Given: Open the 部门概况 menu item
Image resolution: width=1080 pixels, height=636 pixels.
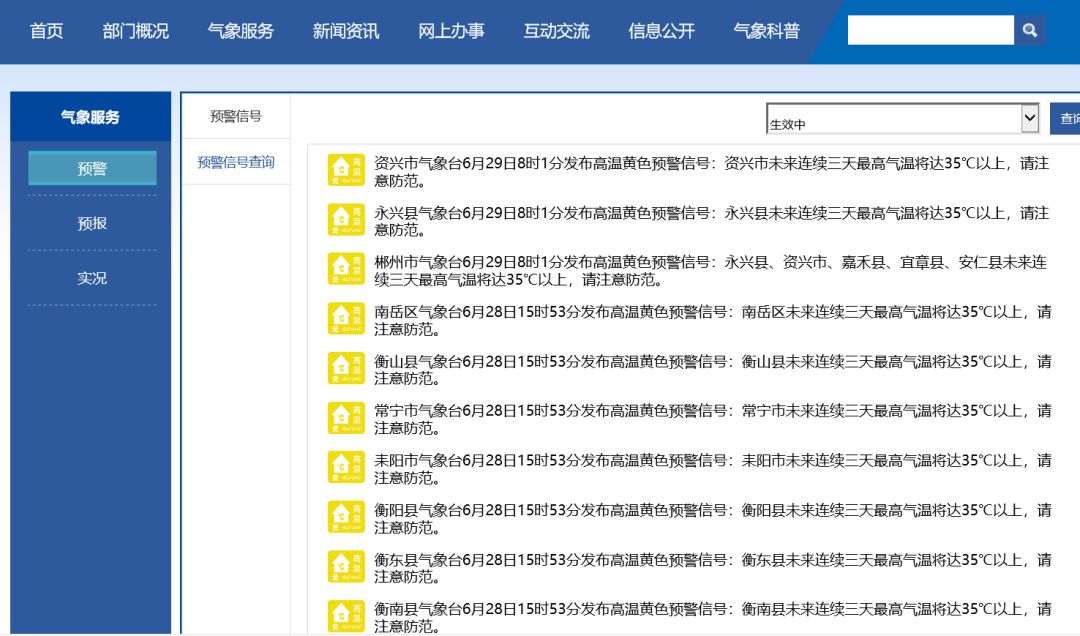Looking at the screenshot, I should (136, 31).
